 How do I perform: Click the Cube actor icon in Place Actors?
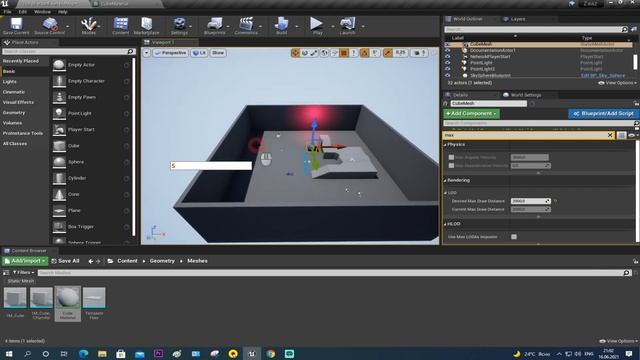[59, 146]
